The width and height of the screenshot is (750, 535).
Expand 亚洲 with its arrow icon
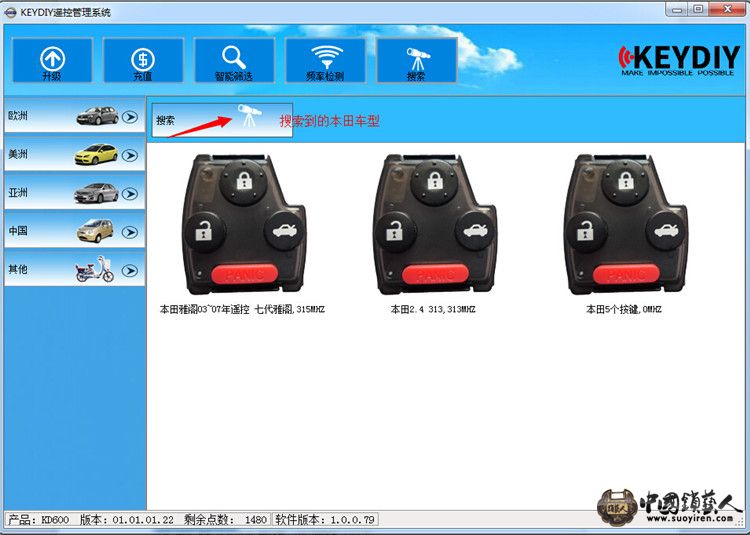point(130,194)
